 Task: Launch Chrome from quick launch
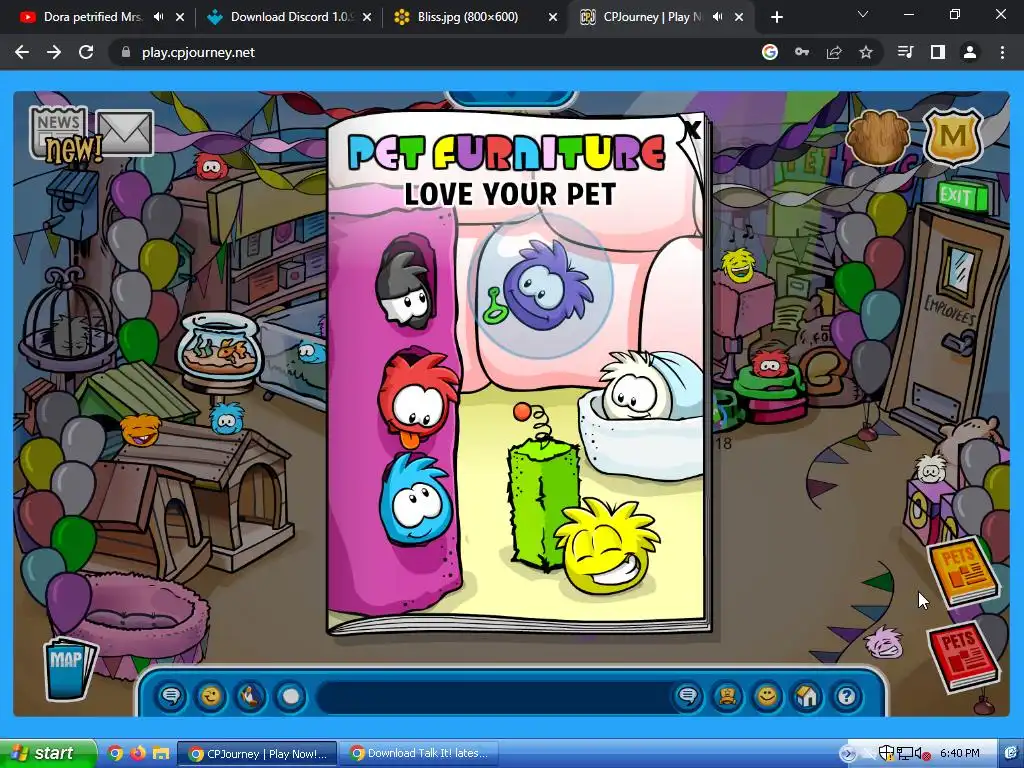[116, 753]
